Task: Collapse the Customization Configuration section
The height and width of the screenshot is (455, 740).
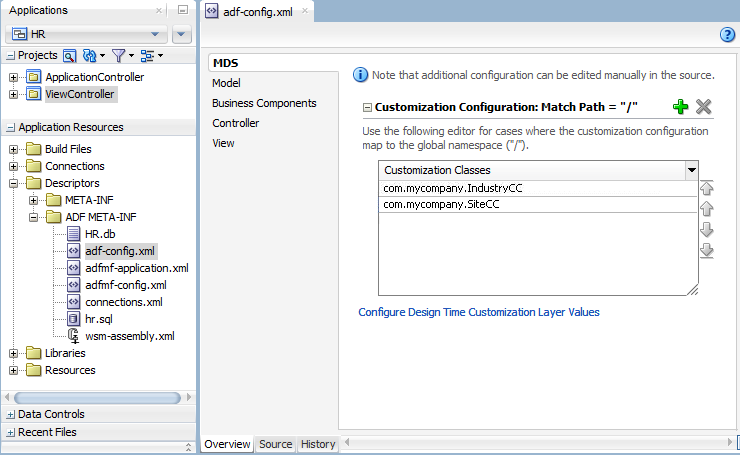Action: coord(367,107)
